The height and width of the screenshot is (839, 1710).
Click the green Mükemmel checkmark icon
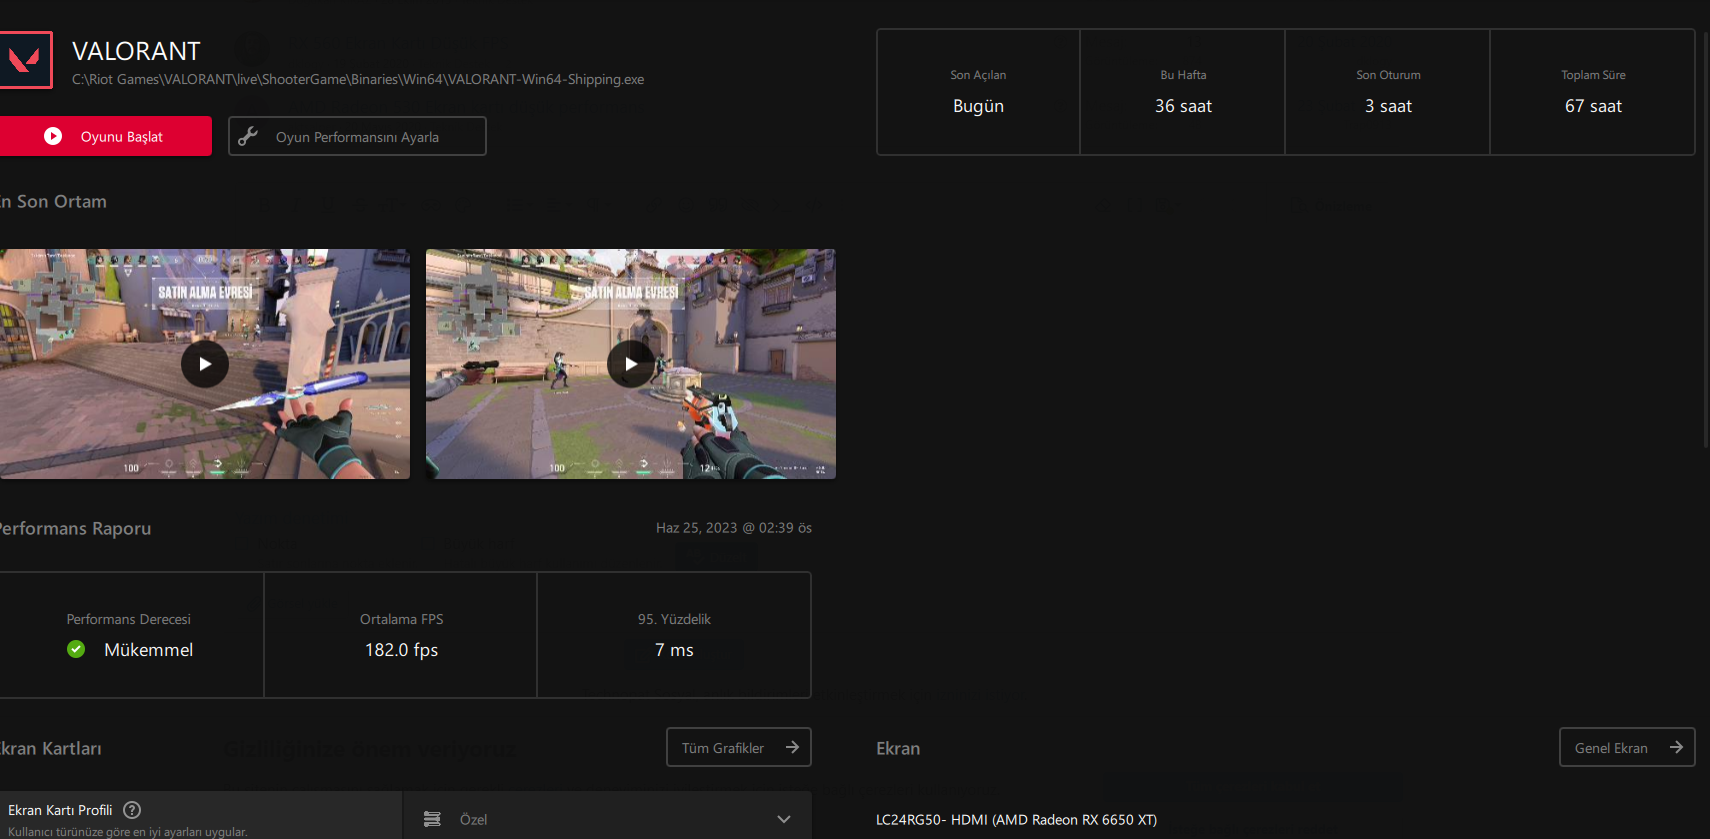pos(76,650)
